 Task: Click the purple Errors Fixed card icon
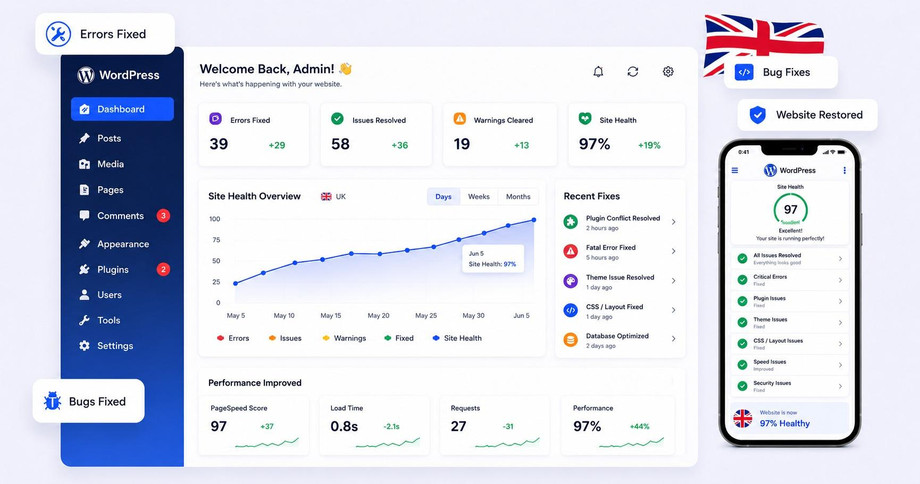click(x=215, y=119)
